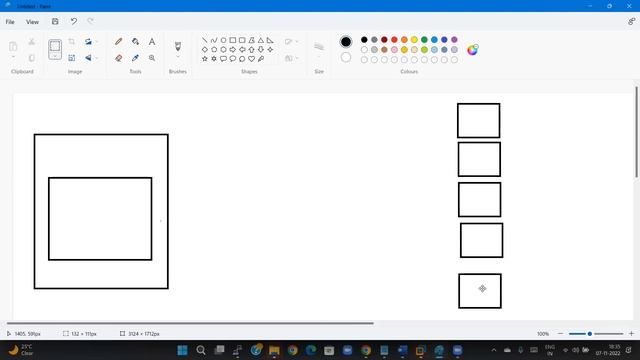Click the horizontal scrollbar below the canvas
This screenshot has width=640, height=360.
click(x=190, y=323)
